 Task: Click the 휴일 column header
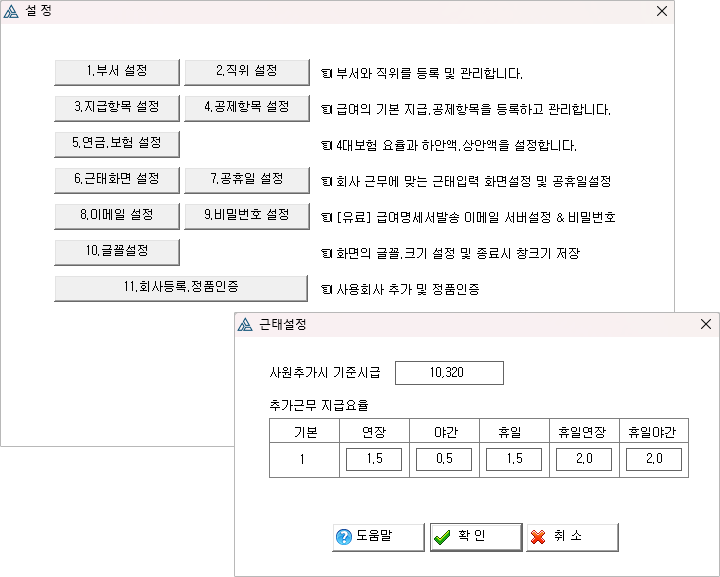coord(514,431)
